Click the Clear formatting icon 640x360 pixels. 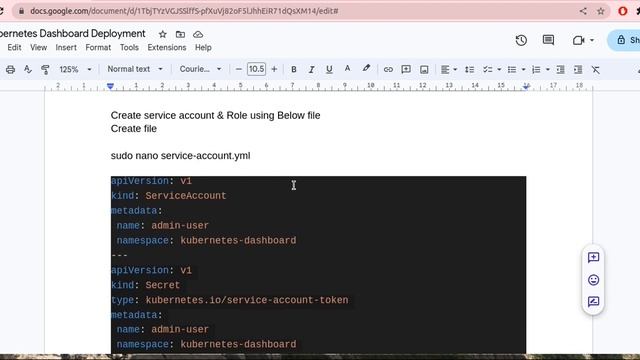click(596, 69)
